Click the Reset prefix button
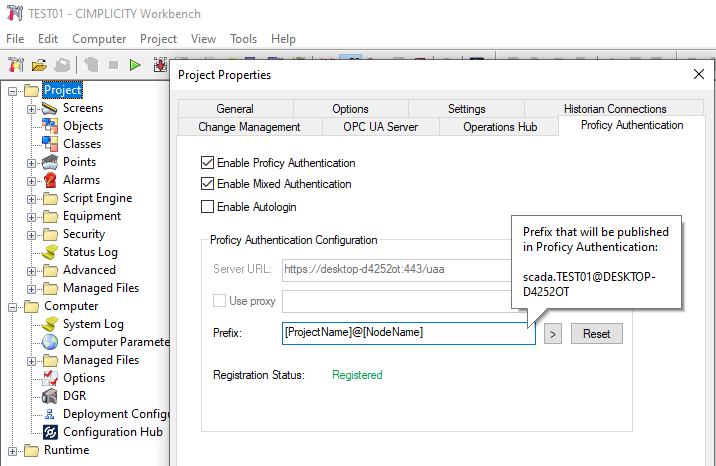 point(596,334)
